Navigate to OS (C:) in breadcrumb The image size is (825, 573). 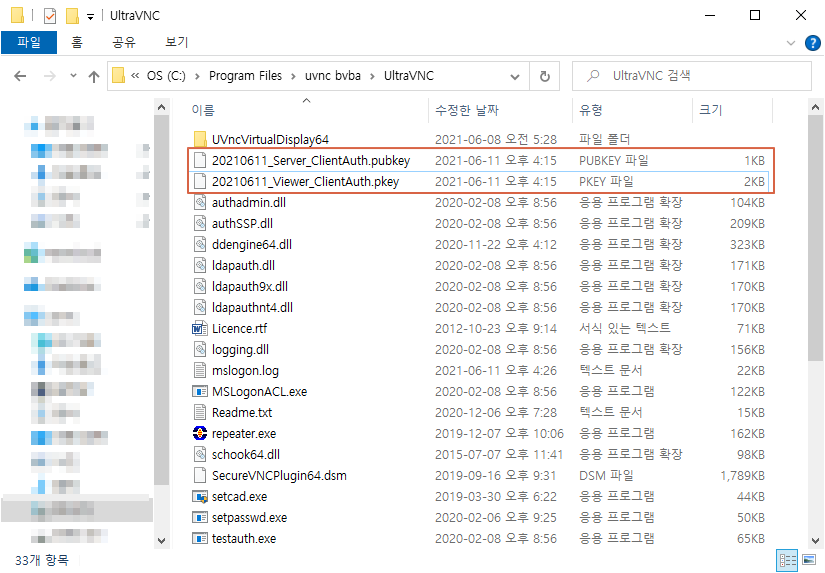click(x=166, y=76)
